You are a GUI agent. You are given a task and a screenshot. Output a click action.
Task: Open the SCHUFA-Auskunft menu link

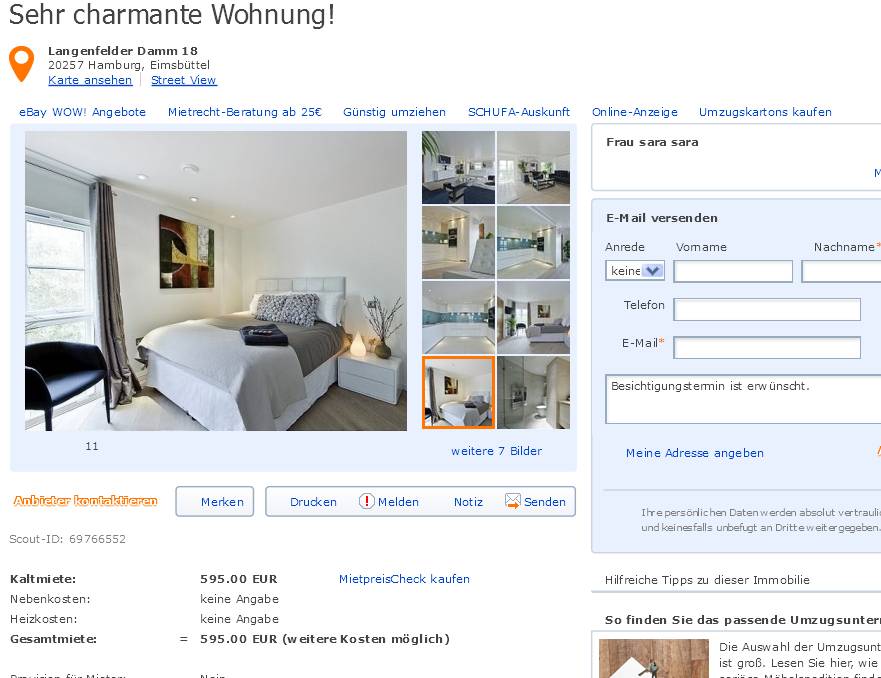click(519, 112)
